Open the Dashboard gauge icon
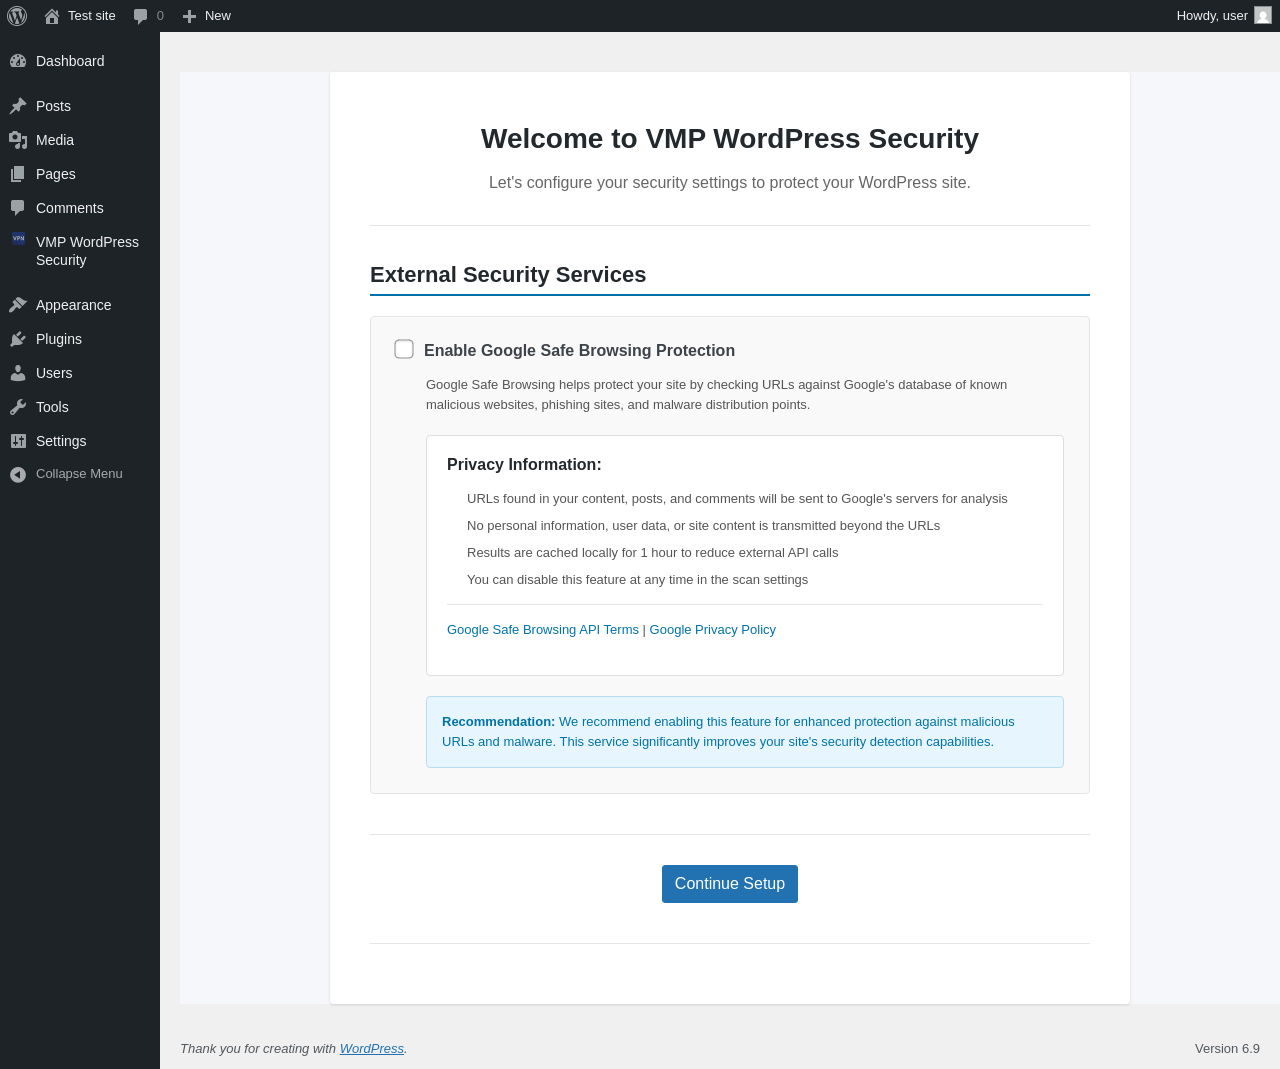This screenshot has width=1280, height=1069. point(18,61)
